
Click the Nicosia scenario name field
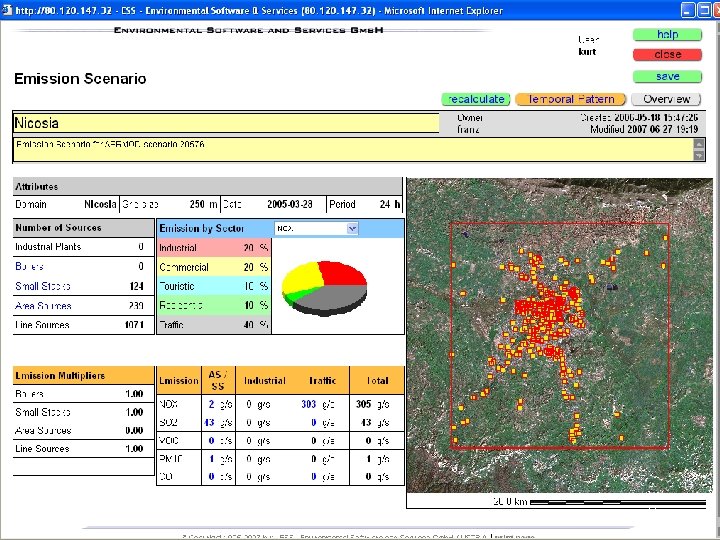(x=226, y=123)
